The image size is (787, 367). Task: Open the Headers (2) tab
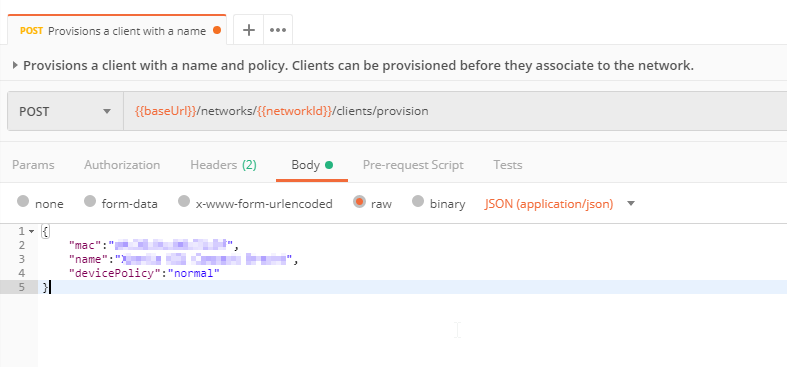pos(223,165)
